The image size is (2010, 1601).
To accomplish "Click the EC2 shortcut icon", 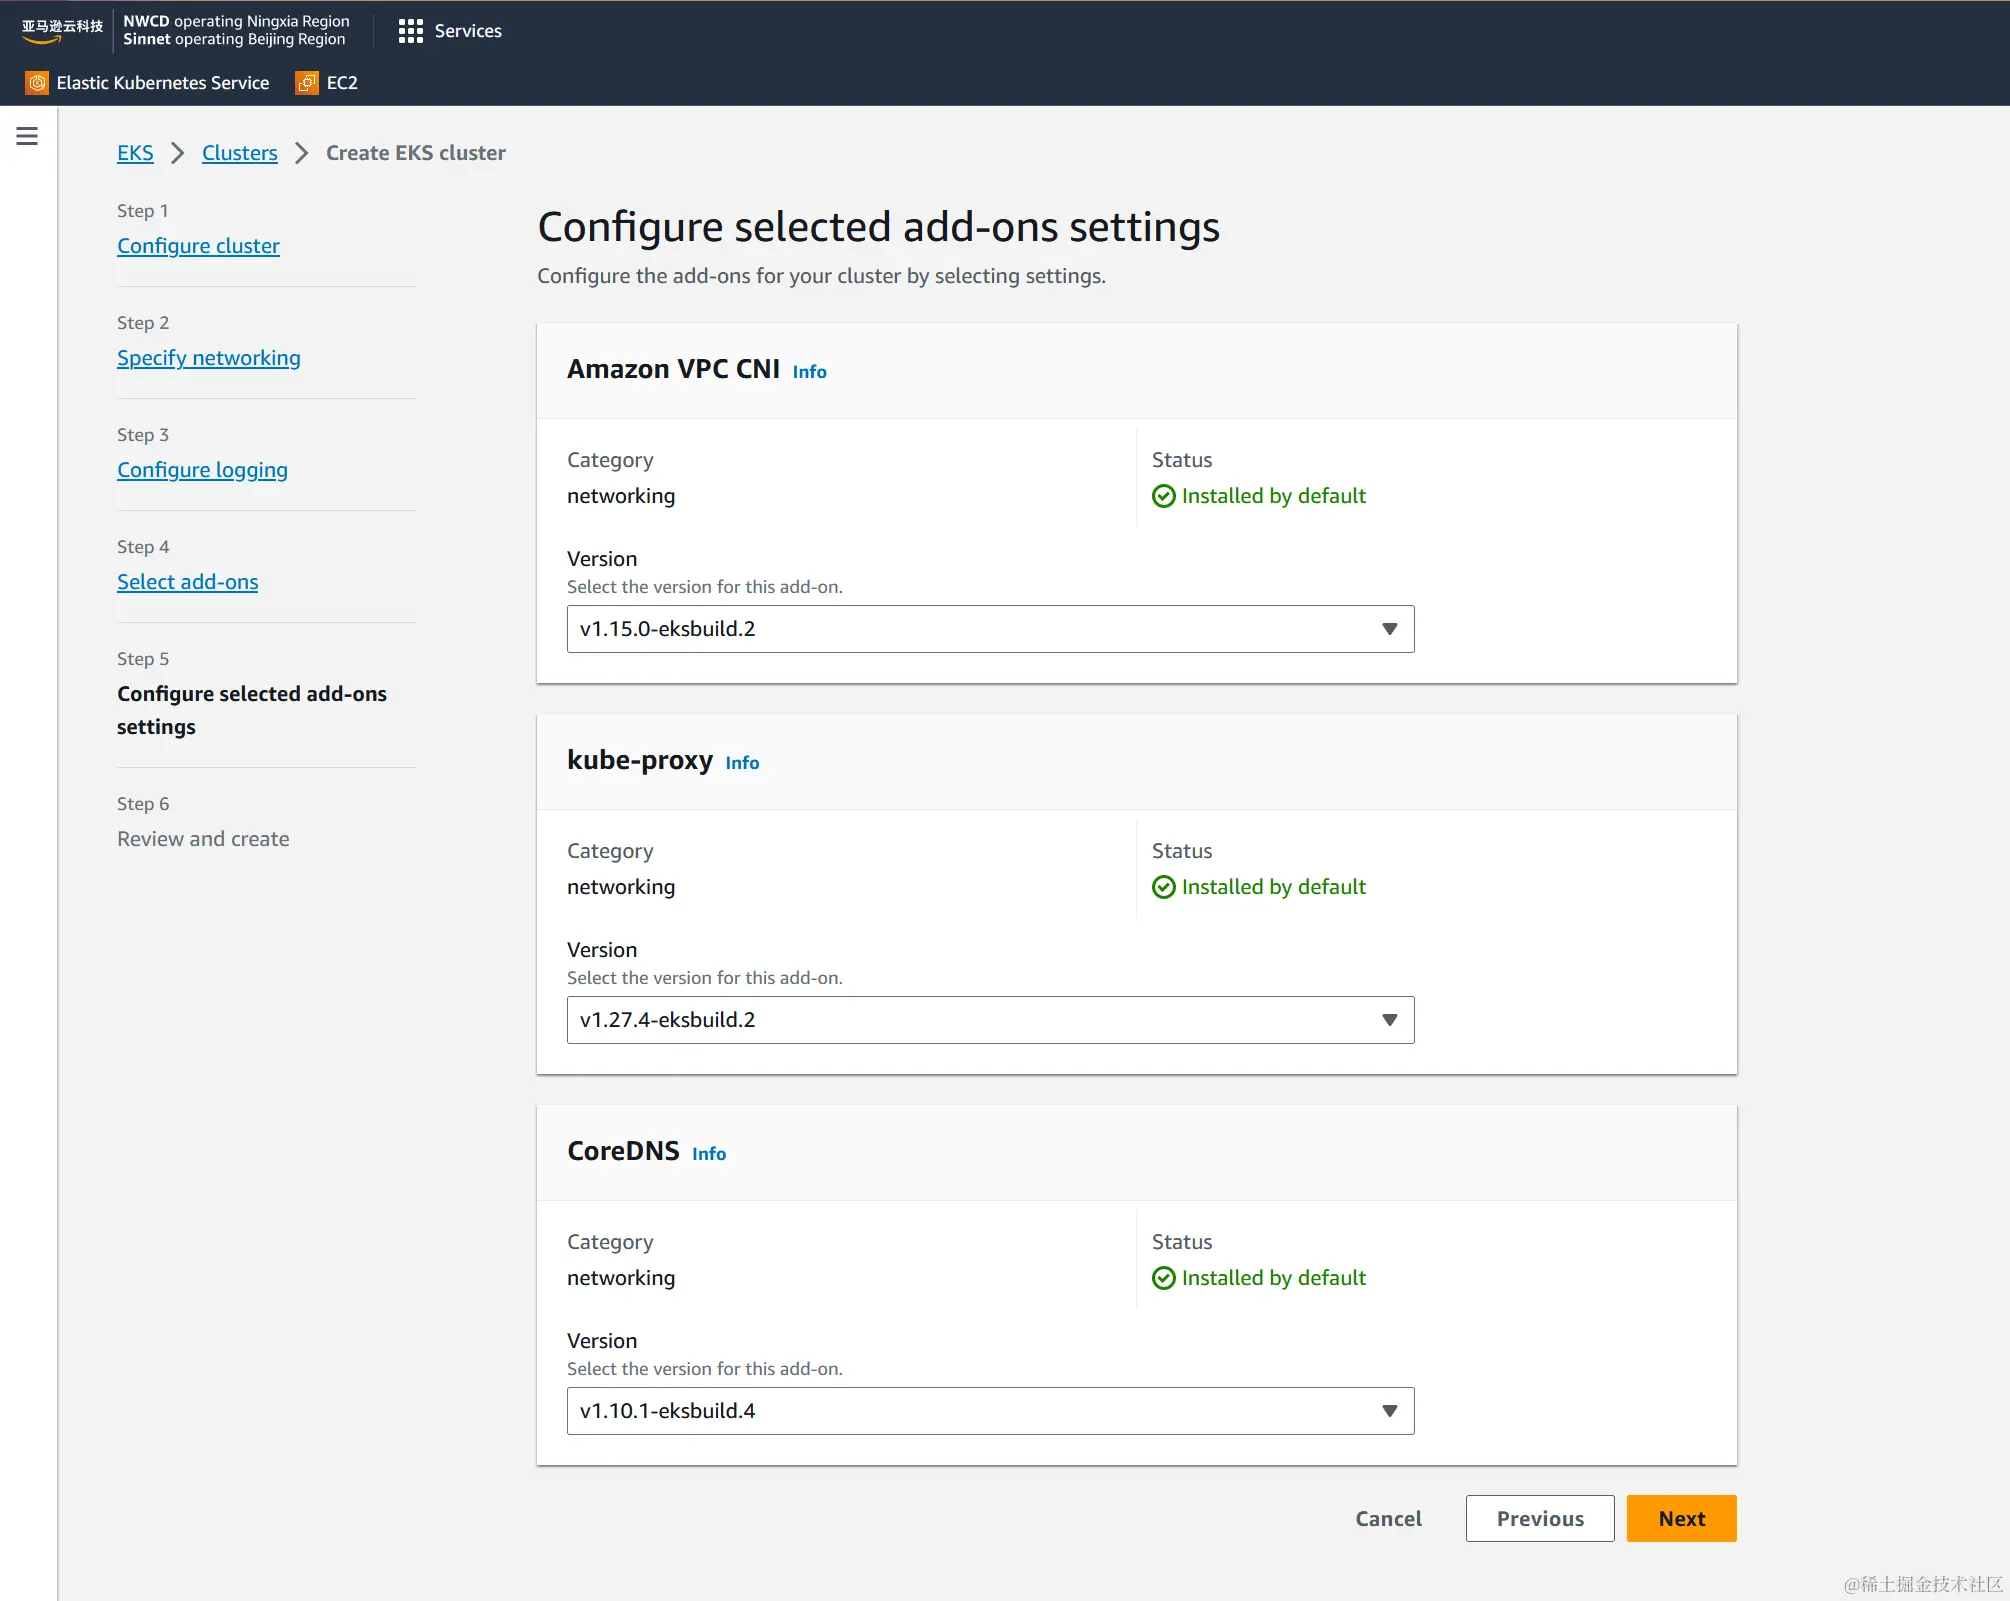I will coord(307,83).
